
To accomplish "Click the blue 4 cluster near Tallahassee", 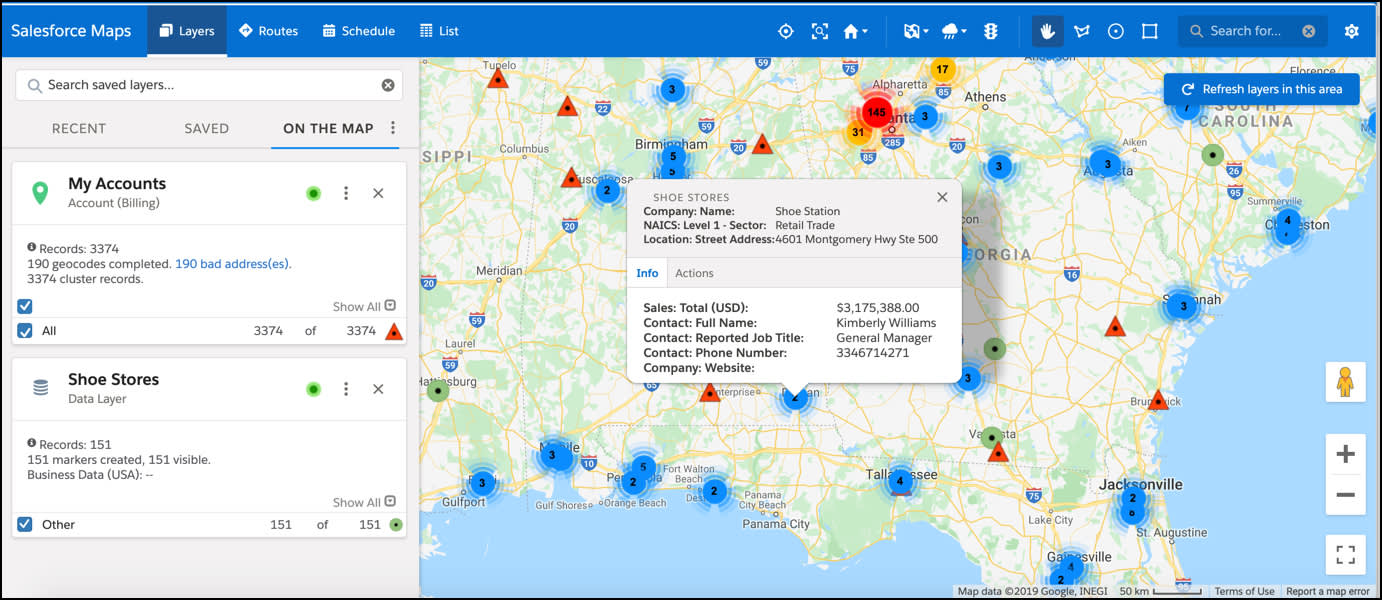I will [x=900, y=481].
